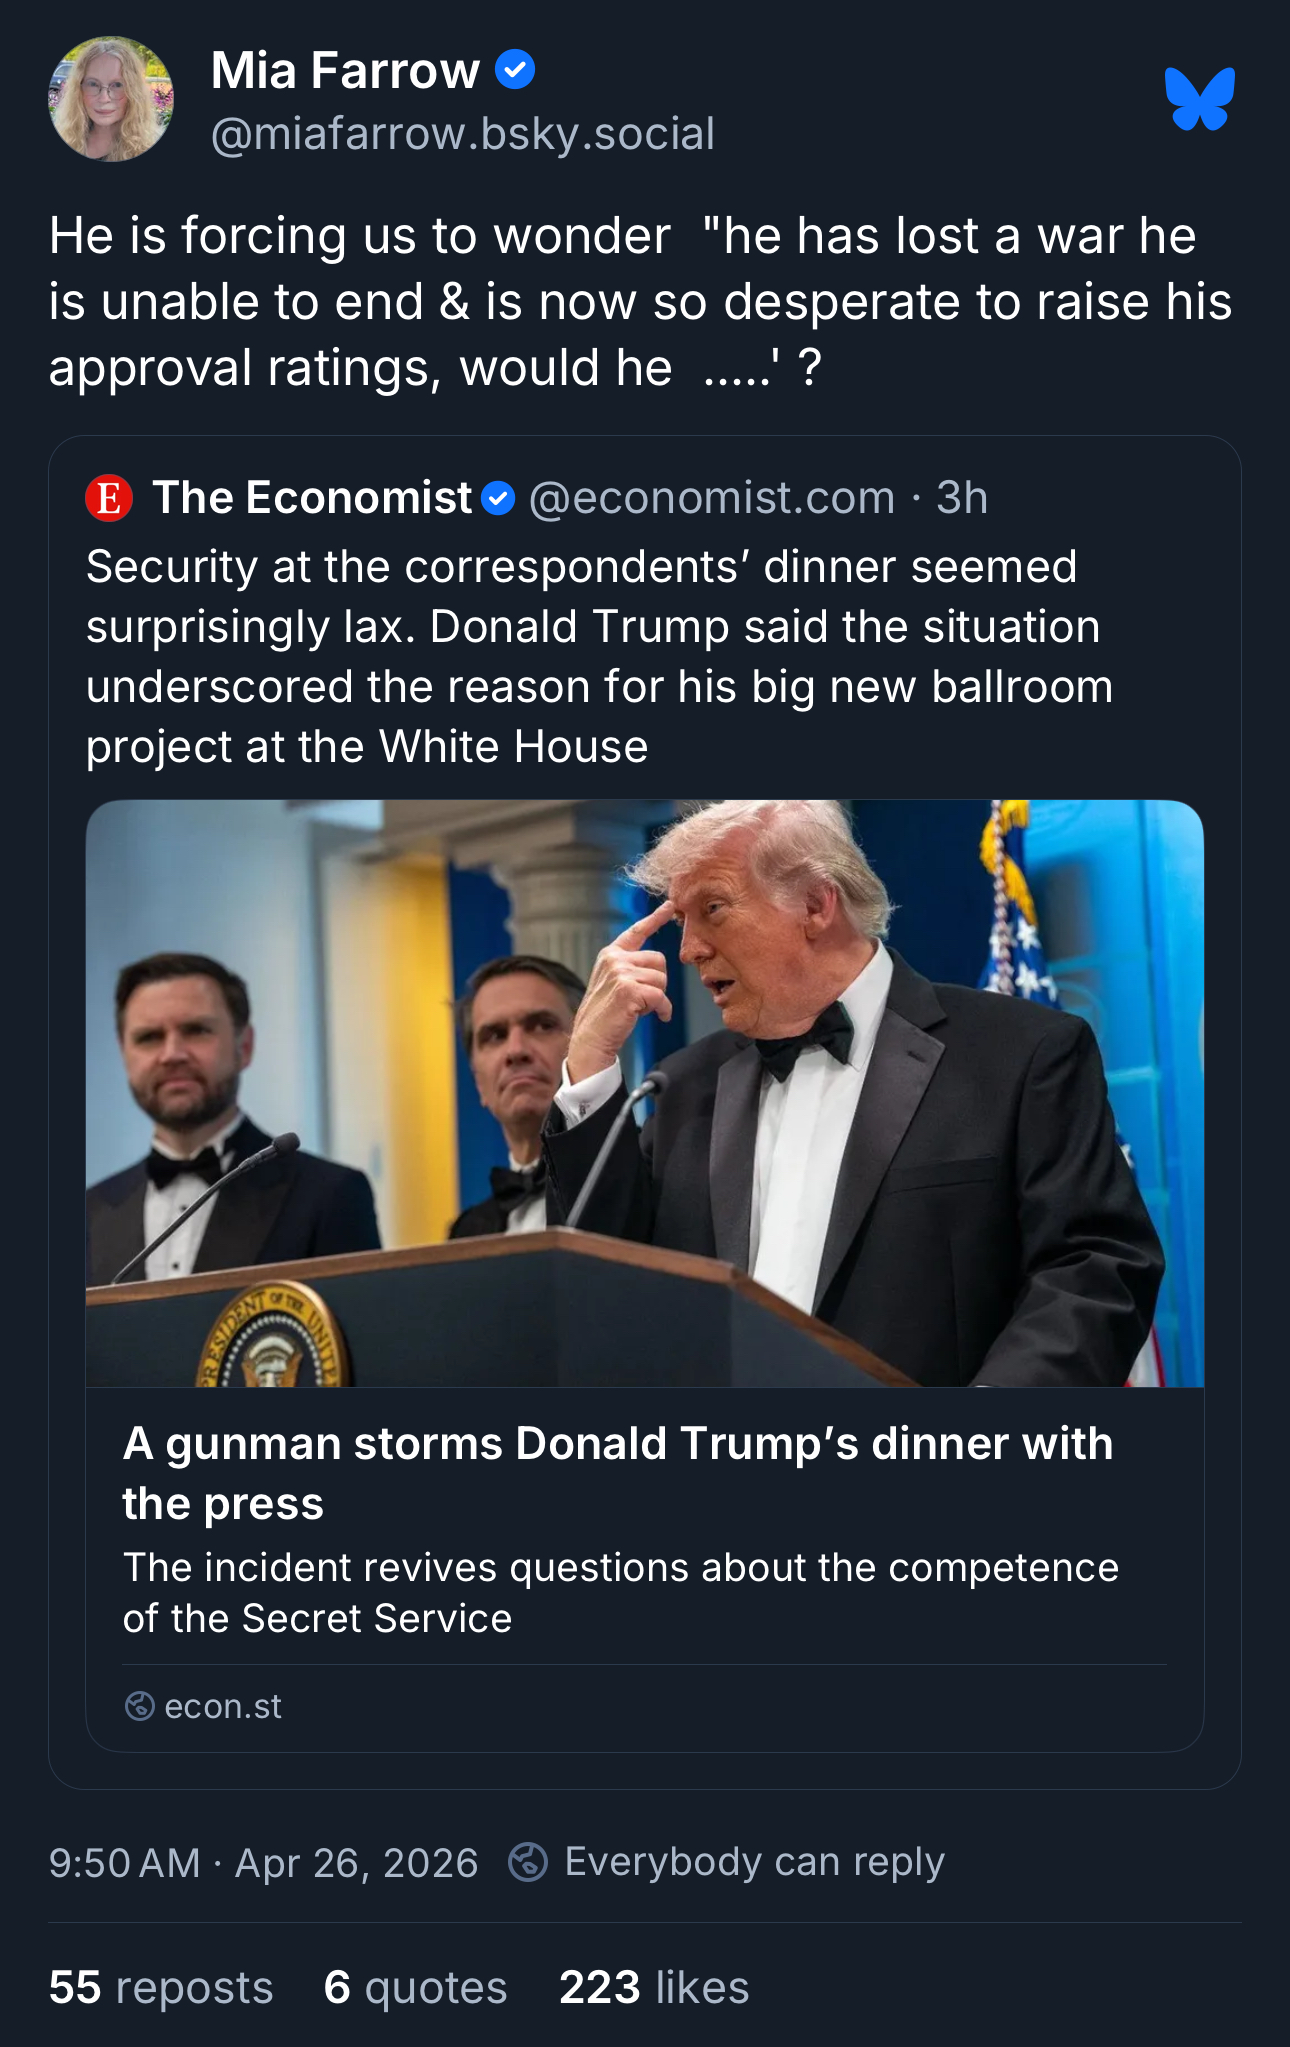1290x2047 pixels.
Task: Click Mia Farrow's blue verified badge
Action: pyautogui.click(x=515, y=70)
